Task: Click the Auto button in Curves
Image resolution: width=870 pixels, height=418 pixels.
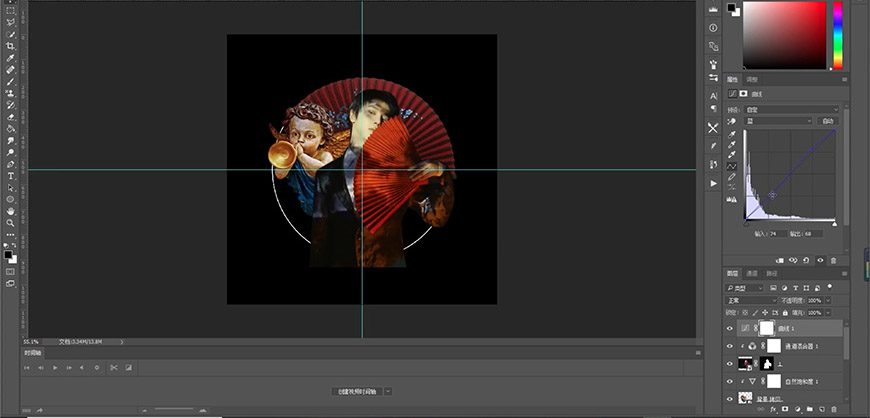Action: pyautogui.click(x=828, y=121)
